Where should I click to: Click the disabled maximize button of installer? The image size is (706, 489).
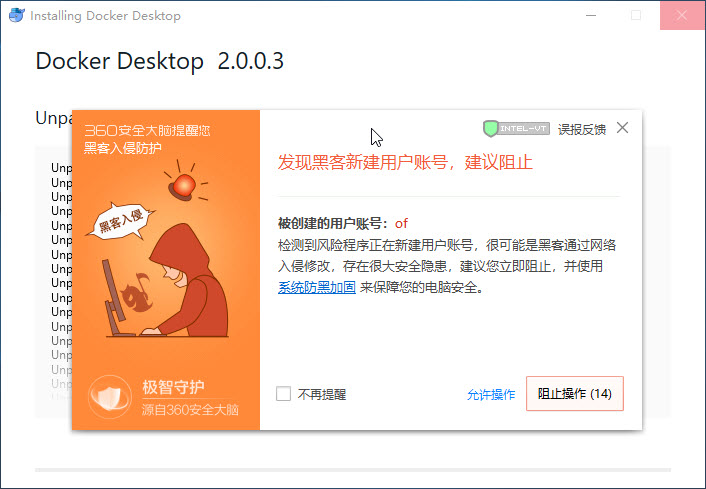[636, 15]
